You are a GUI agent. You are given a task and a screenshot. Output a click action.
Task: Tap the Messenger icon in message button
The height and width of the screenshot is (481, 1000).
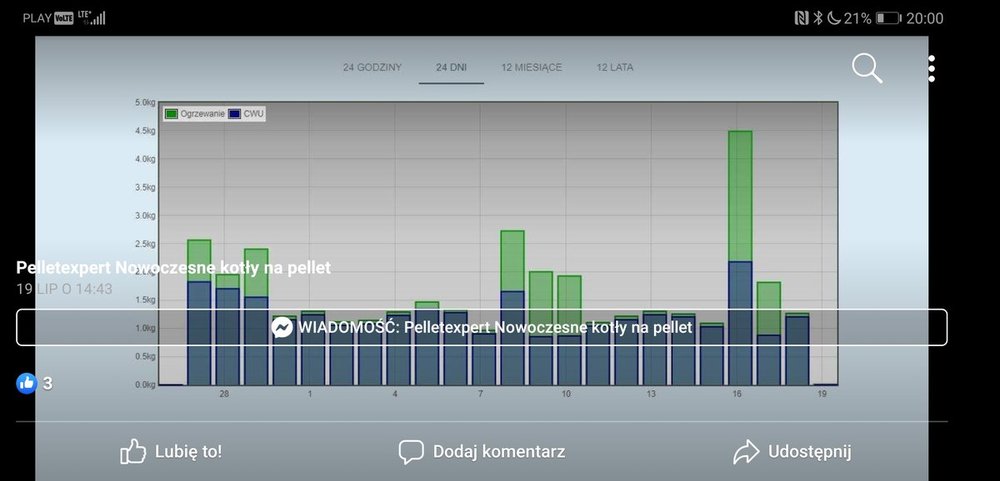(x=282, y=328)
